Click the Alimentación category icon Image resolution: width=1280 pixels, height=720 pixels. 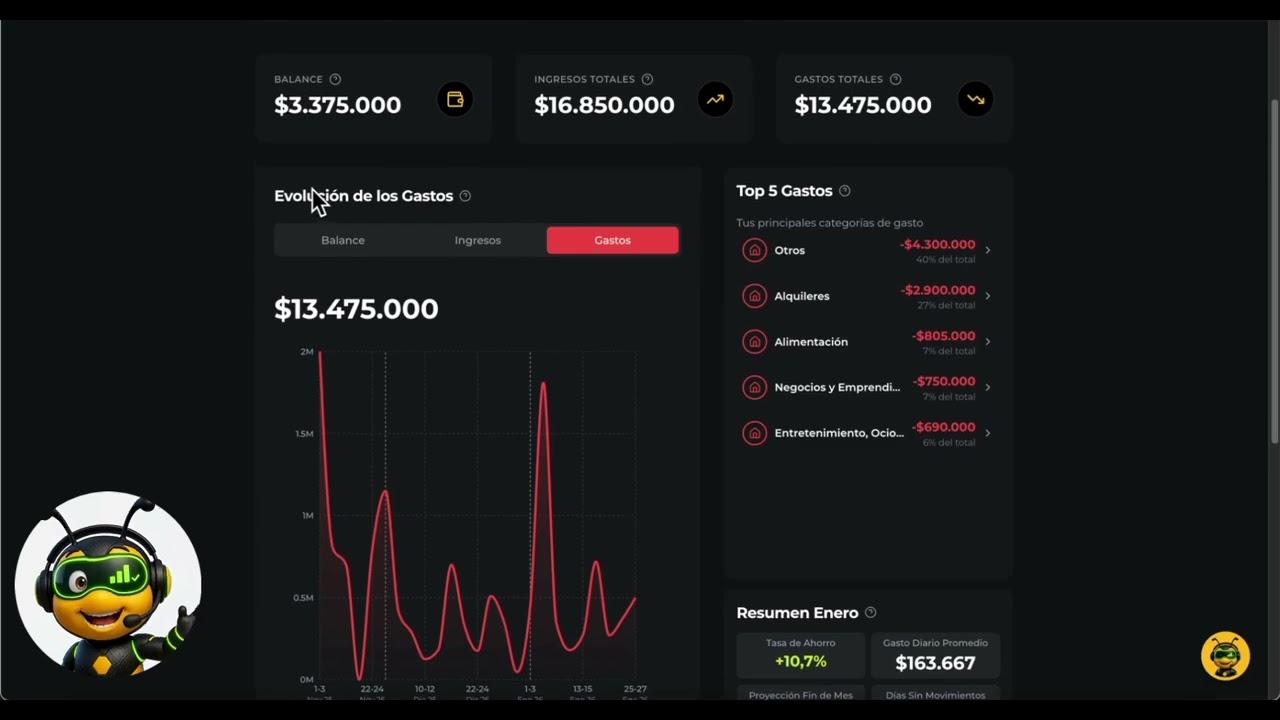(755, 342)
